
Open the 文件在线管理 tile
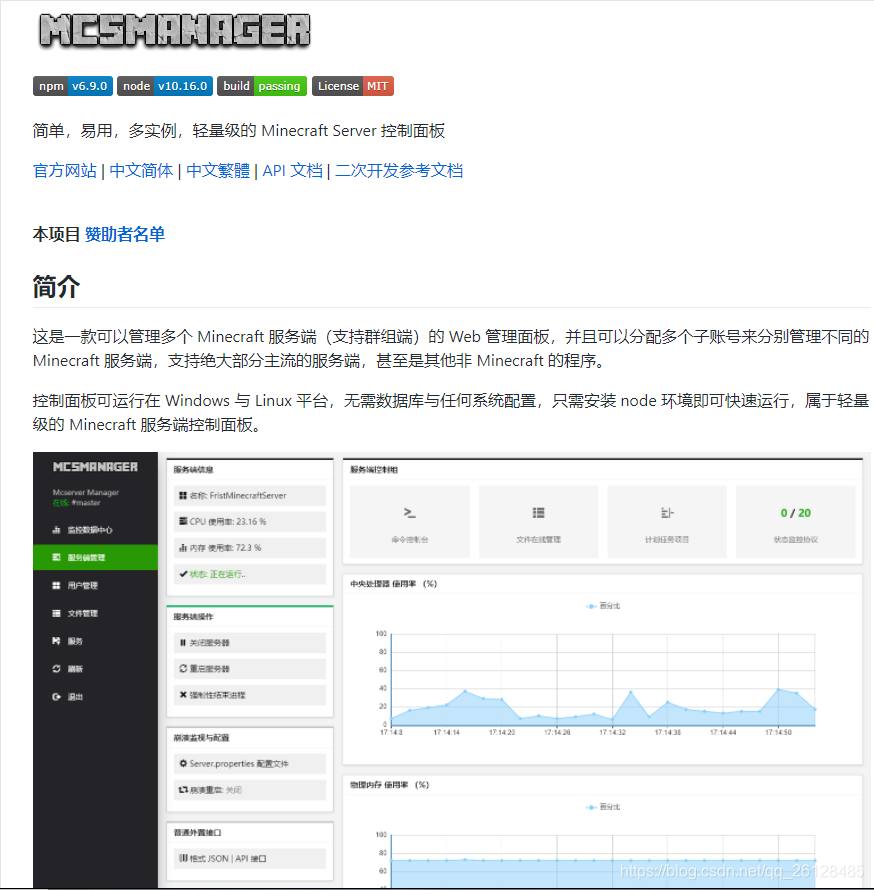pos(539,522)
